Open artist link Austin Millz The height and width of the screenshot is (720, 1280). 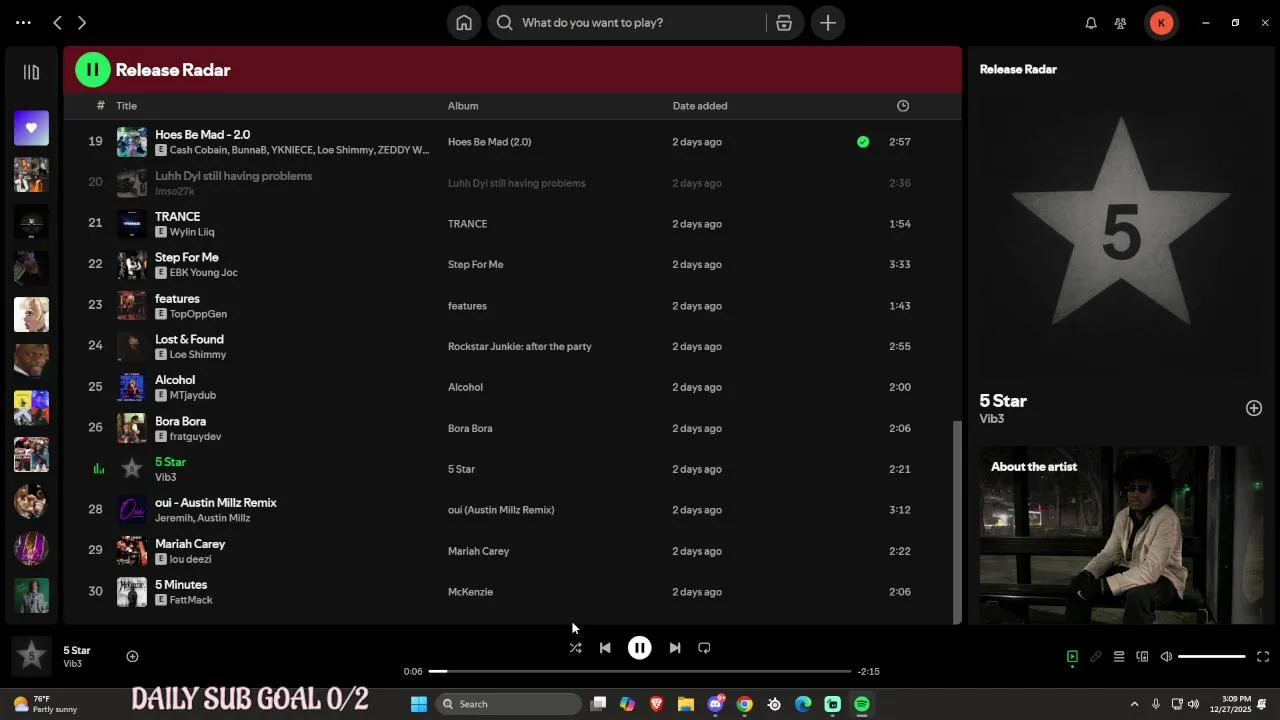click(224, 518)
